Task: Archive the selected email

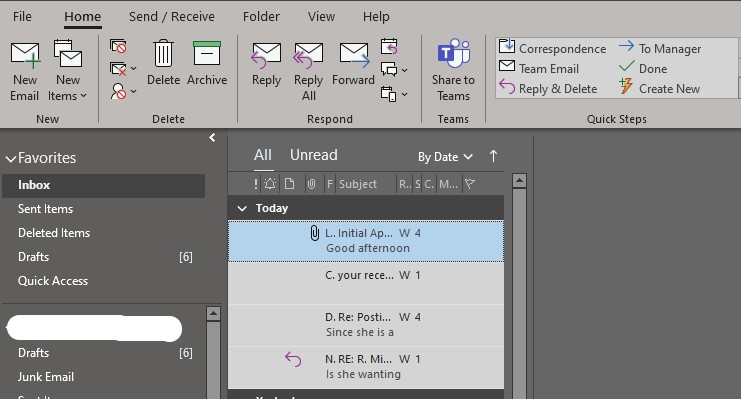Action: [x=207, y=62]
